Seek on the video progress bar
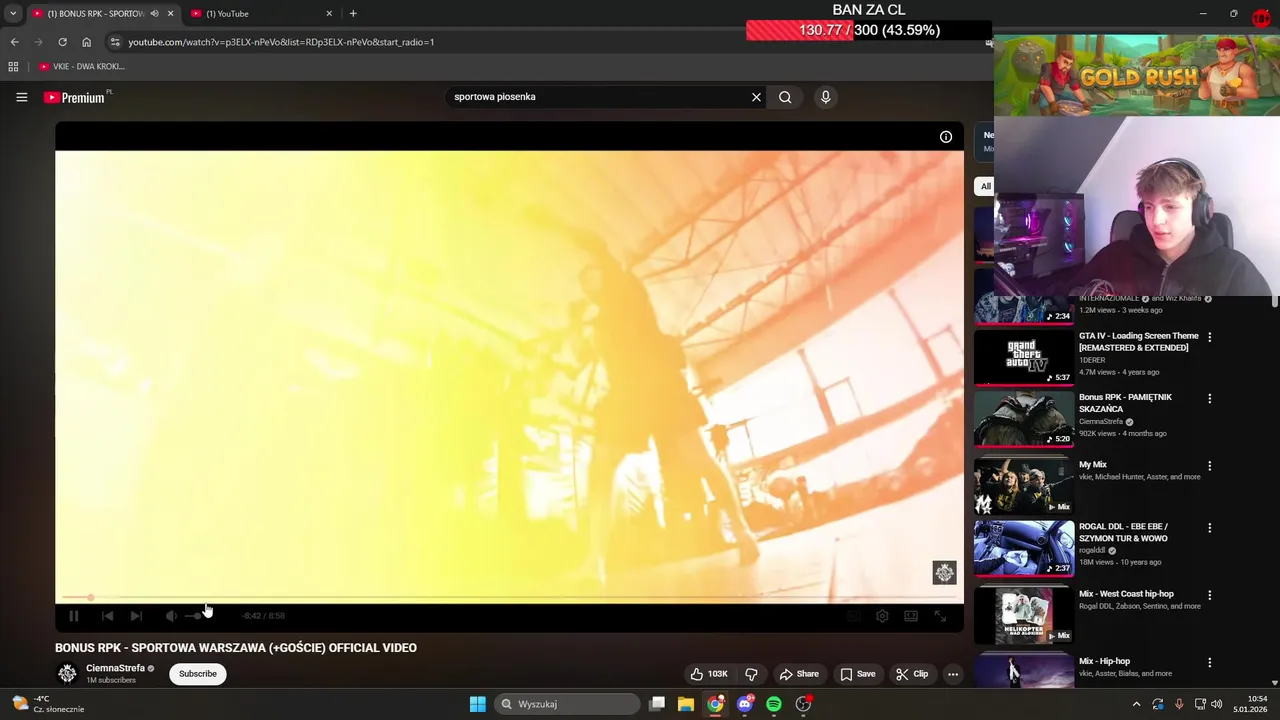 click(x=509, y=598)
